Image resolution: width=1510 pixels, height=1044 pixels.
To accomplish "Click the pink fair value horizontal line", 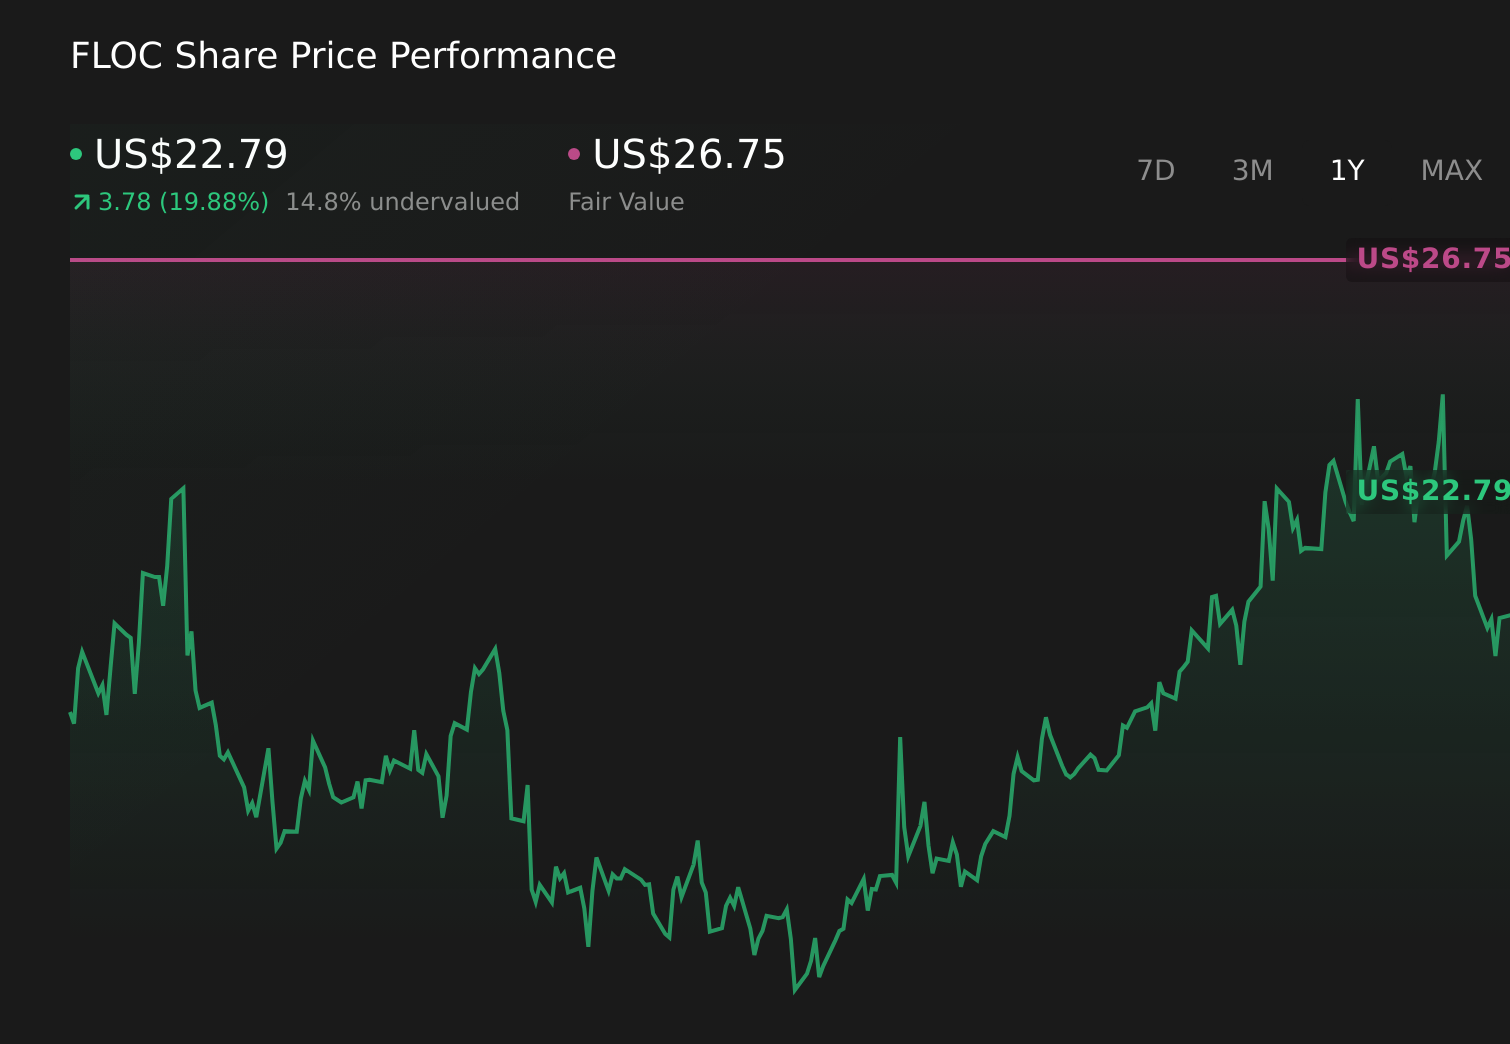I will [700, 261].
